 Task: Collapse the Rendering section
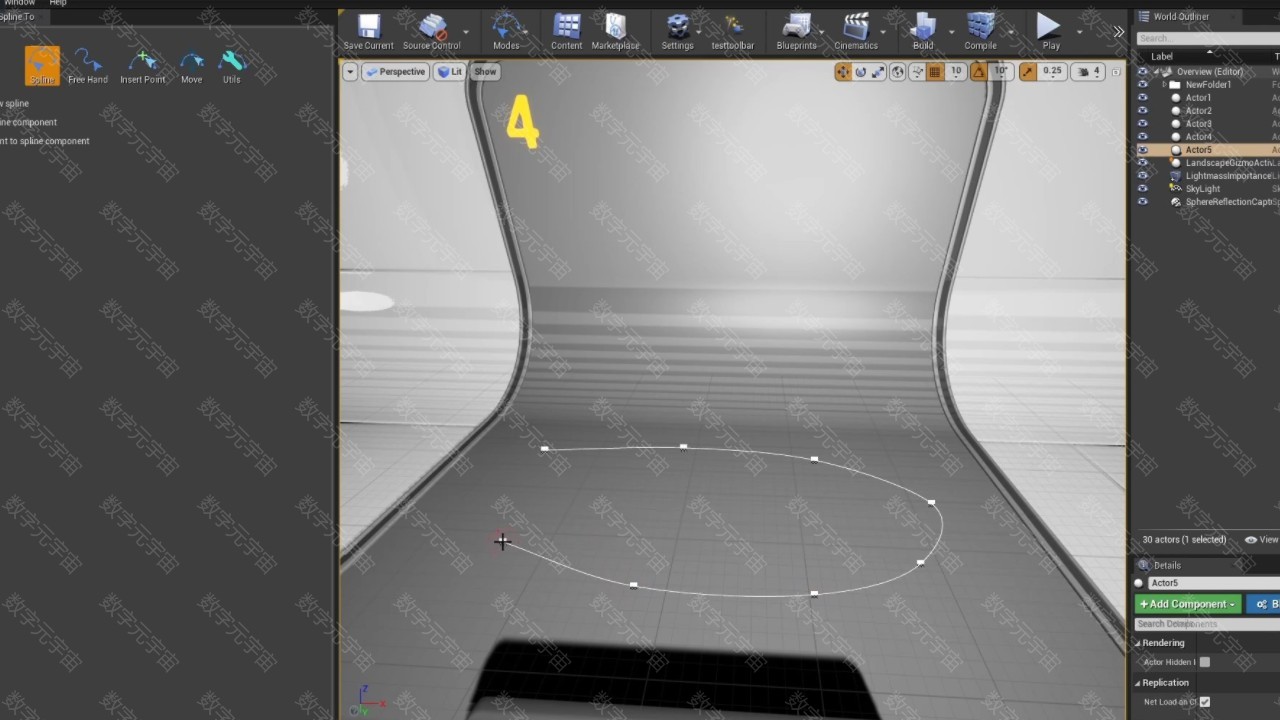coord(1138,643)
